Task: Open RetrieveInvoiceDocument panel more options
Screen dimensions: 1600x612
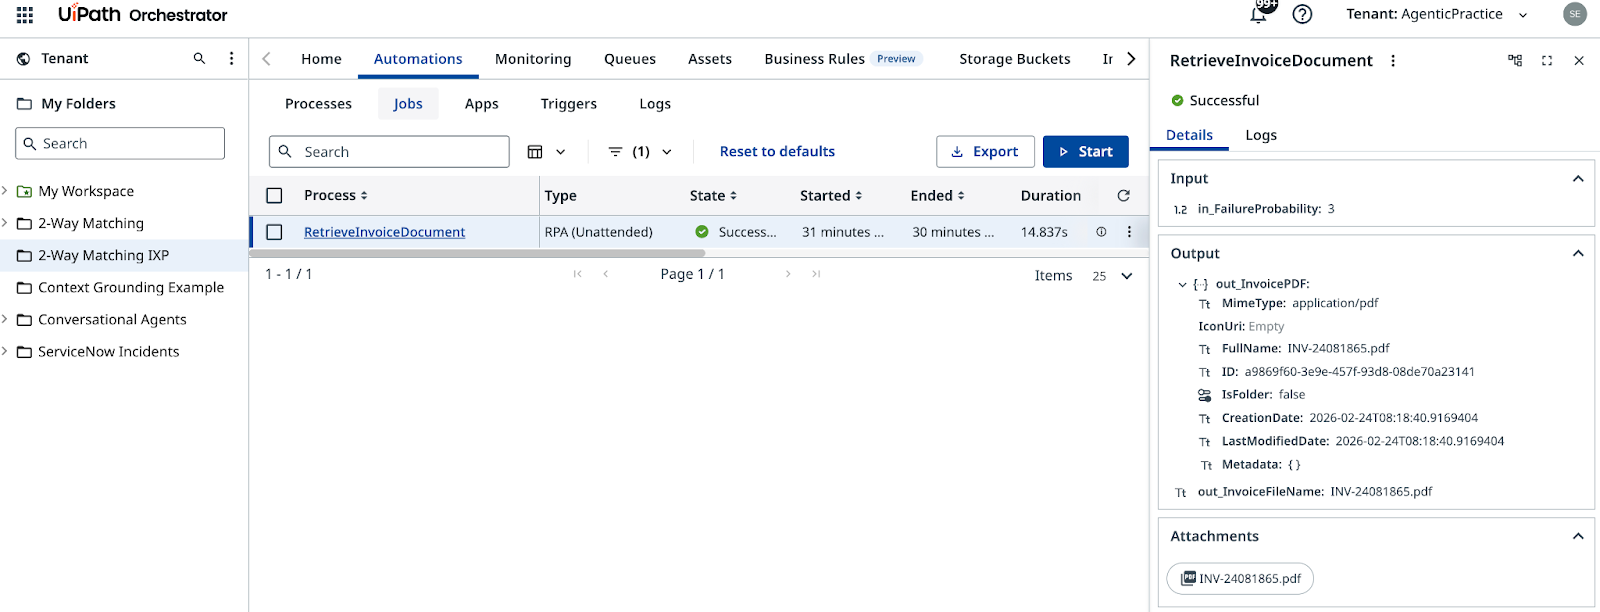Action: [1392, 61]
